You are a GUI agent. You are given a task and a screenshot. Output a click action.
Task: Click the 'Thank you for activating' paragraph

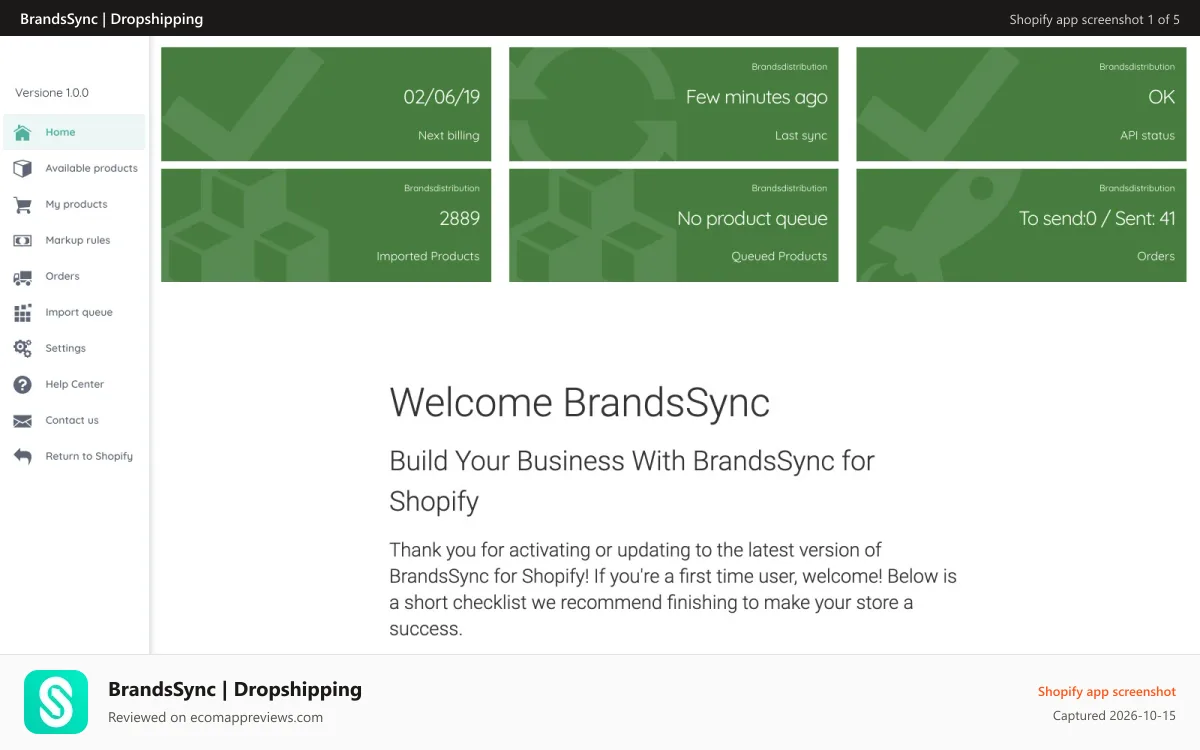coord(673,589)
